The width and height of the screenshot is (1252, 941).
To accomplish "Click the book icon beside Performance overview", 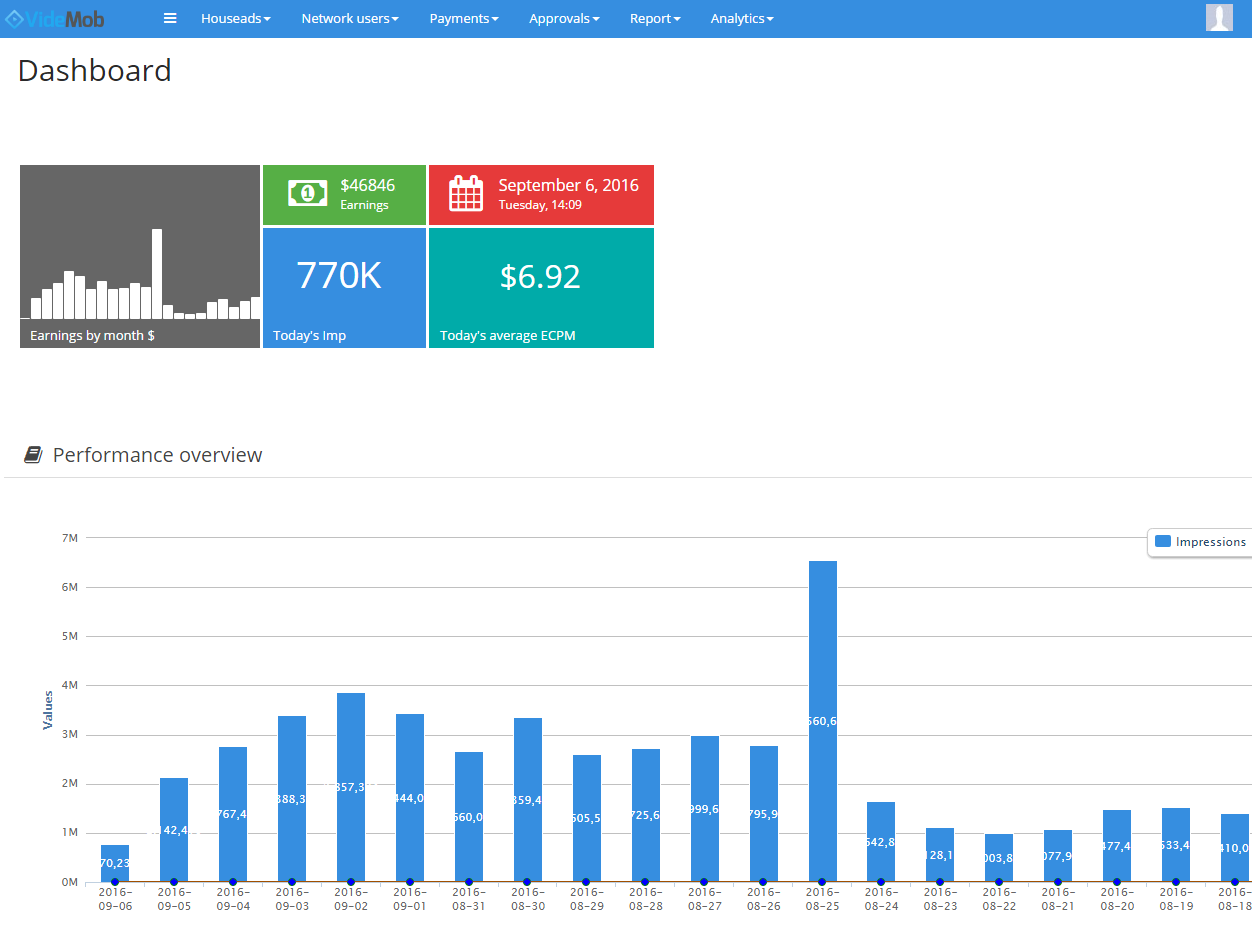I will (31, 453).
